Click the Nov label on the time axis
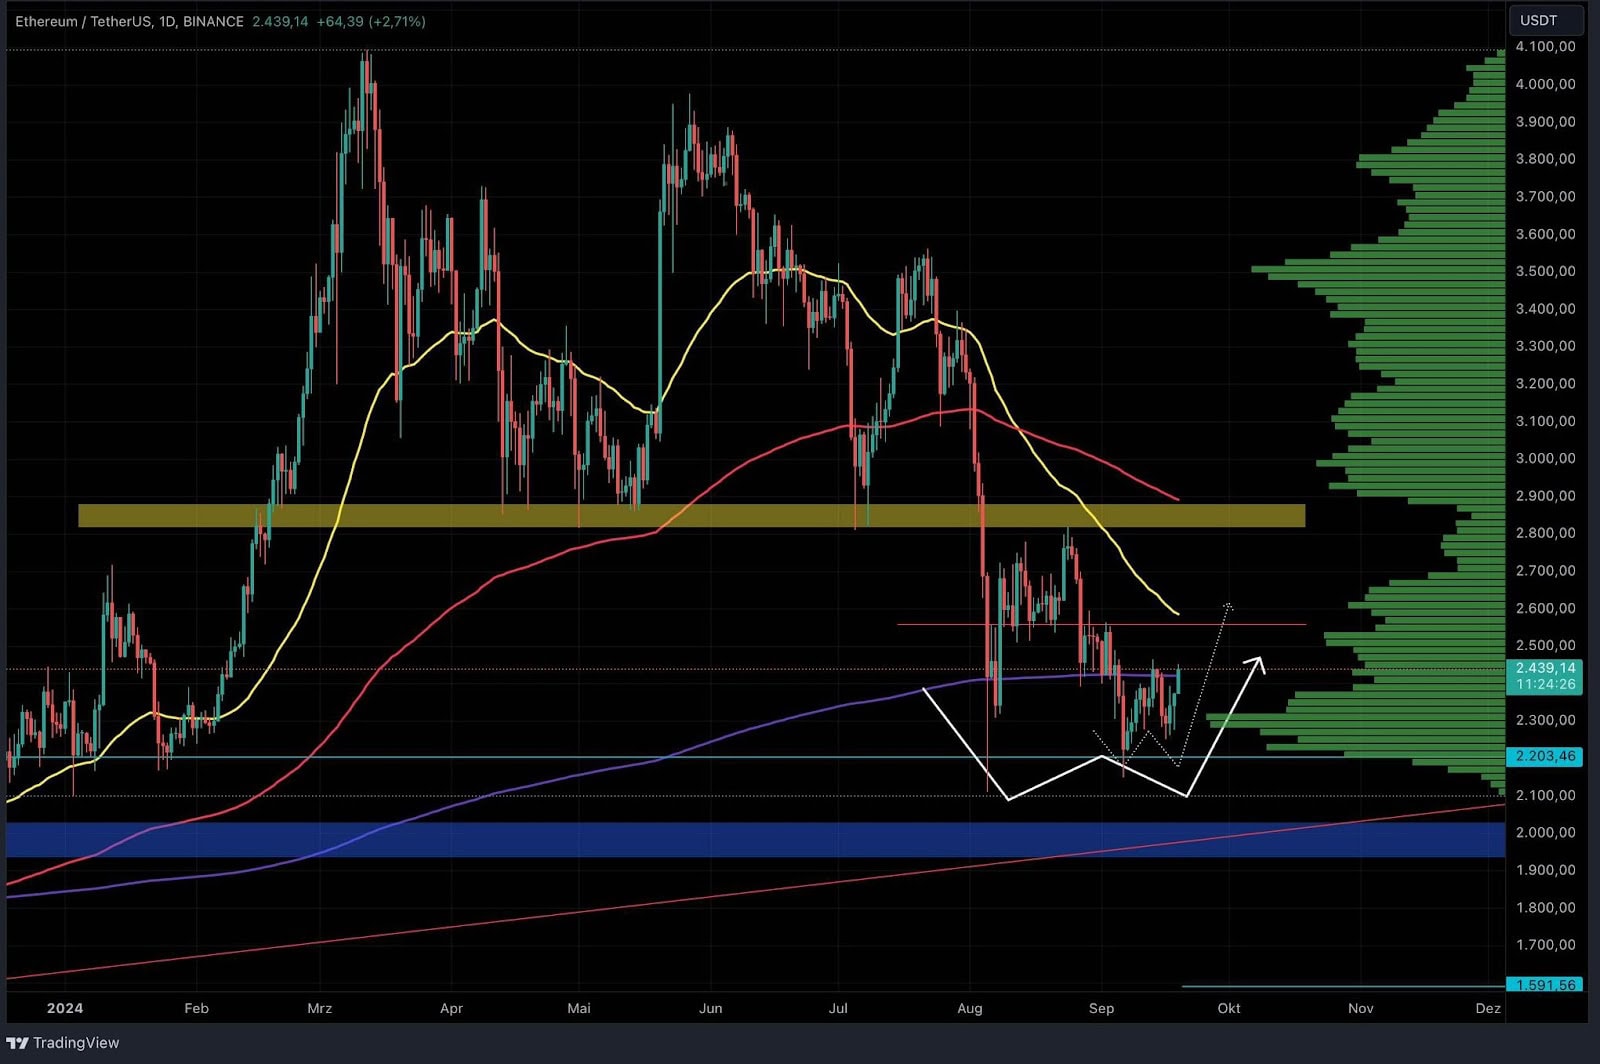 [1361, 1008]
